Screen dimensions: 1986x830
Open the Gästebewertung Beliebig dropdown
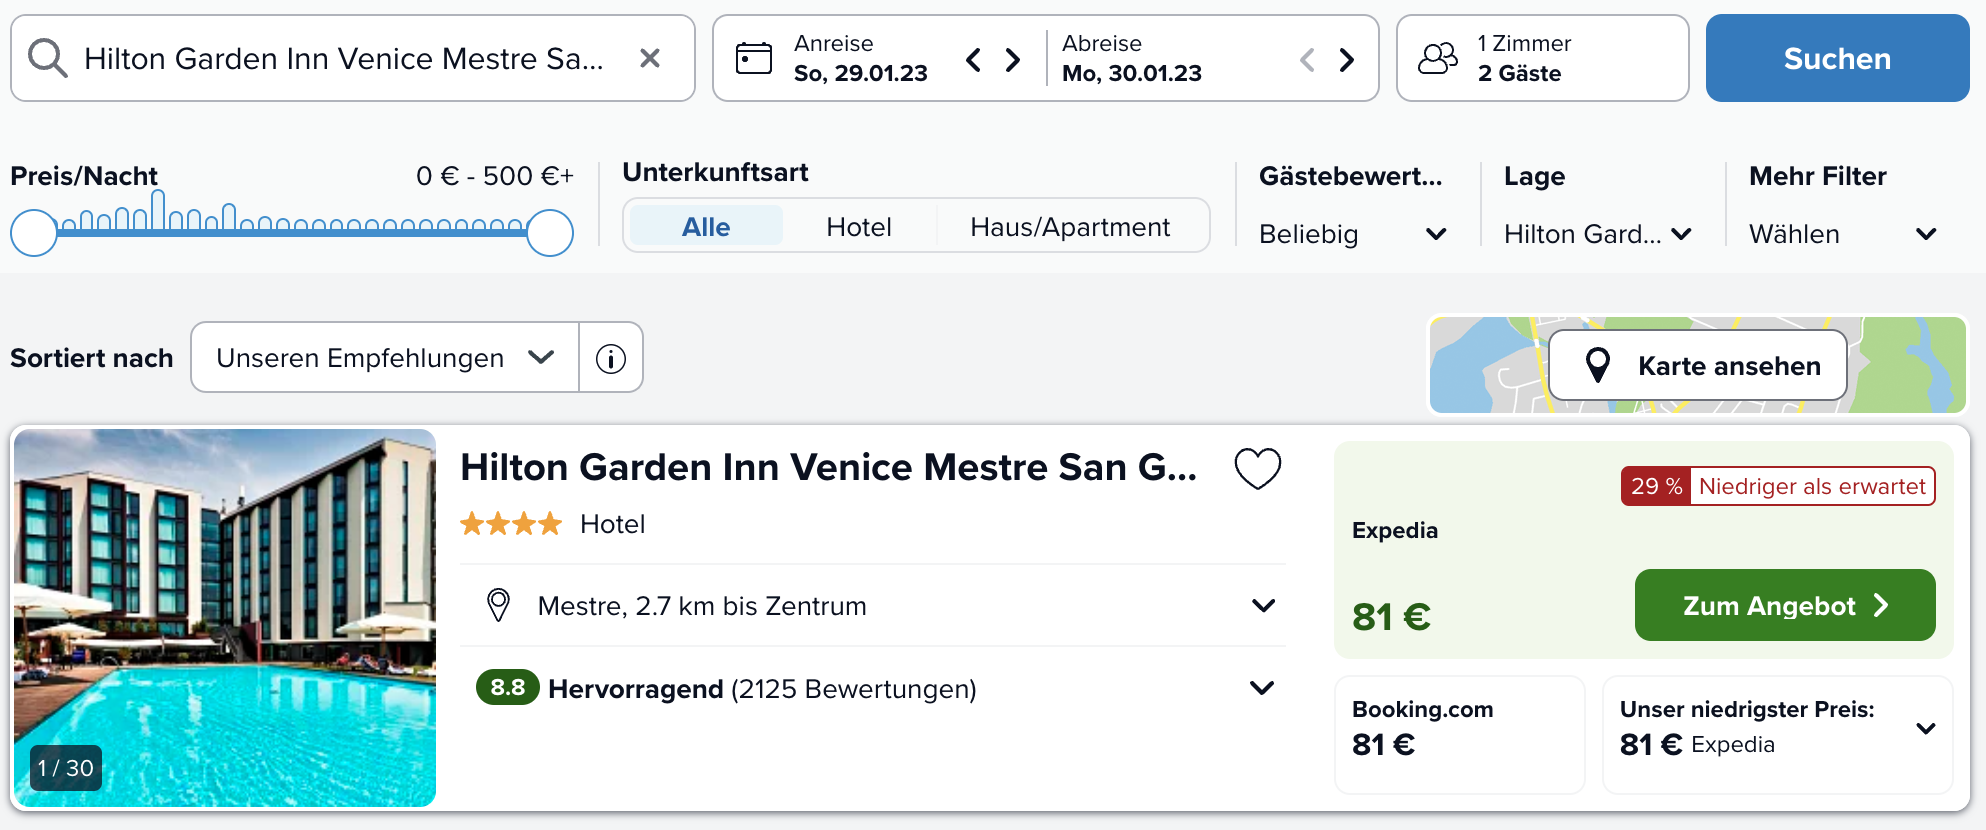pos(1352,234)
